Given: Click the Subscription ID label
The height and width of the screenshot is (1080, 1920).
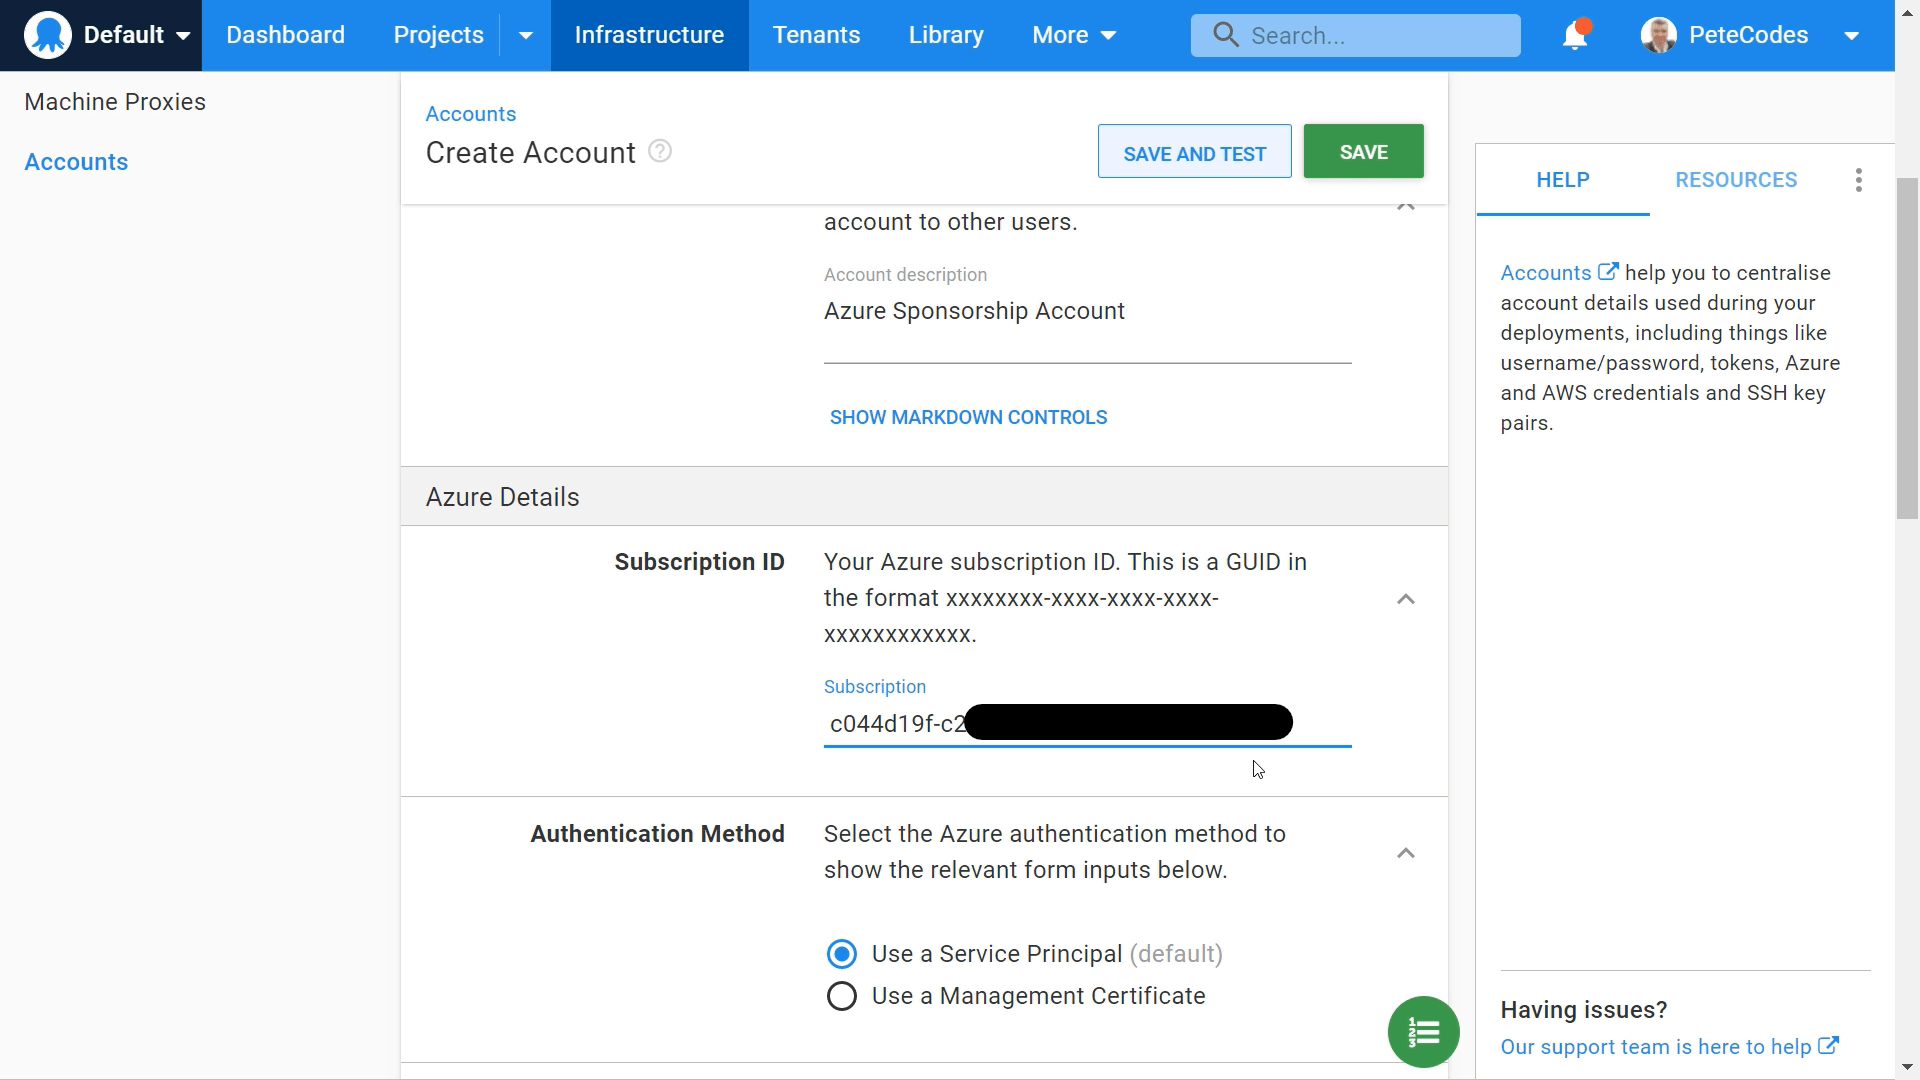Looking at the screenshot, I should 699,562.
